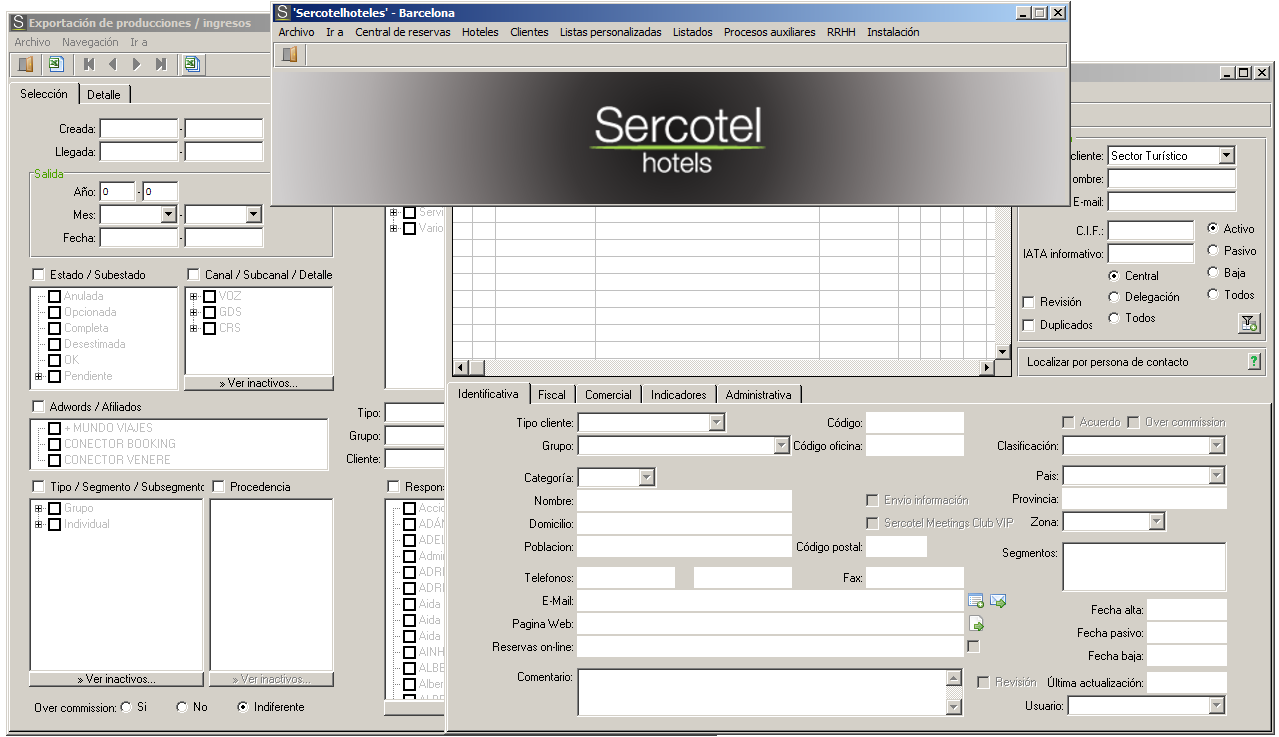Set Over commission to Si
The width and height of the screenshot is (1279, 737).
pyautogui.click(x=125, y=707)
